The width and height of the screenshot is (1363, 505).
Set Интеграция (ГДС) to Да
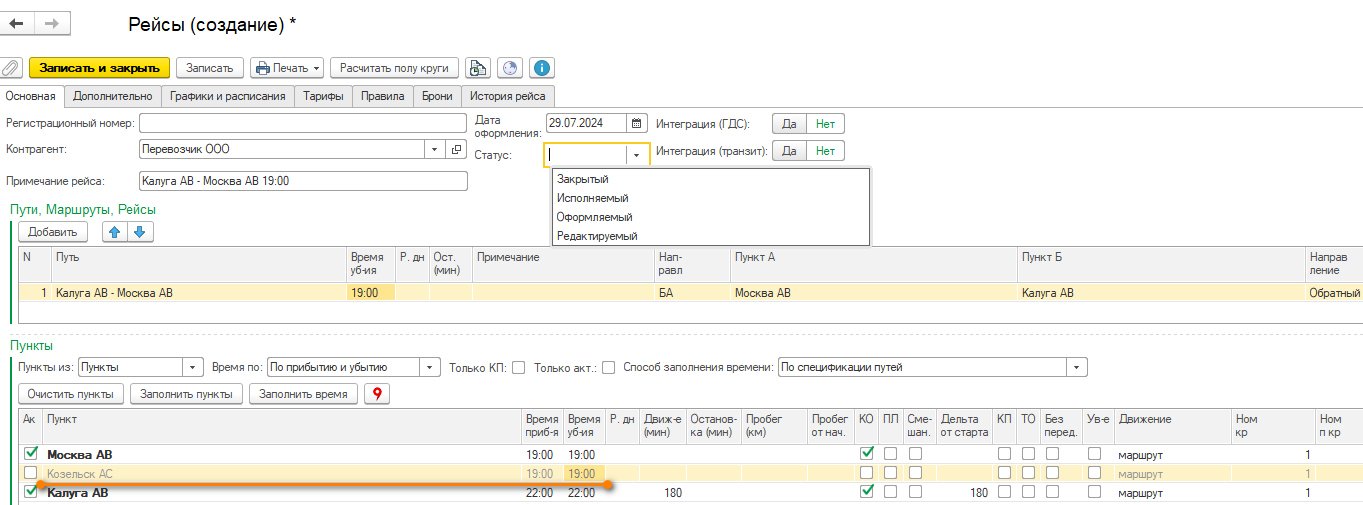788,124
